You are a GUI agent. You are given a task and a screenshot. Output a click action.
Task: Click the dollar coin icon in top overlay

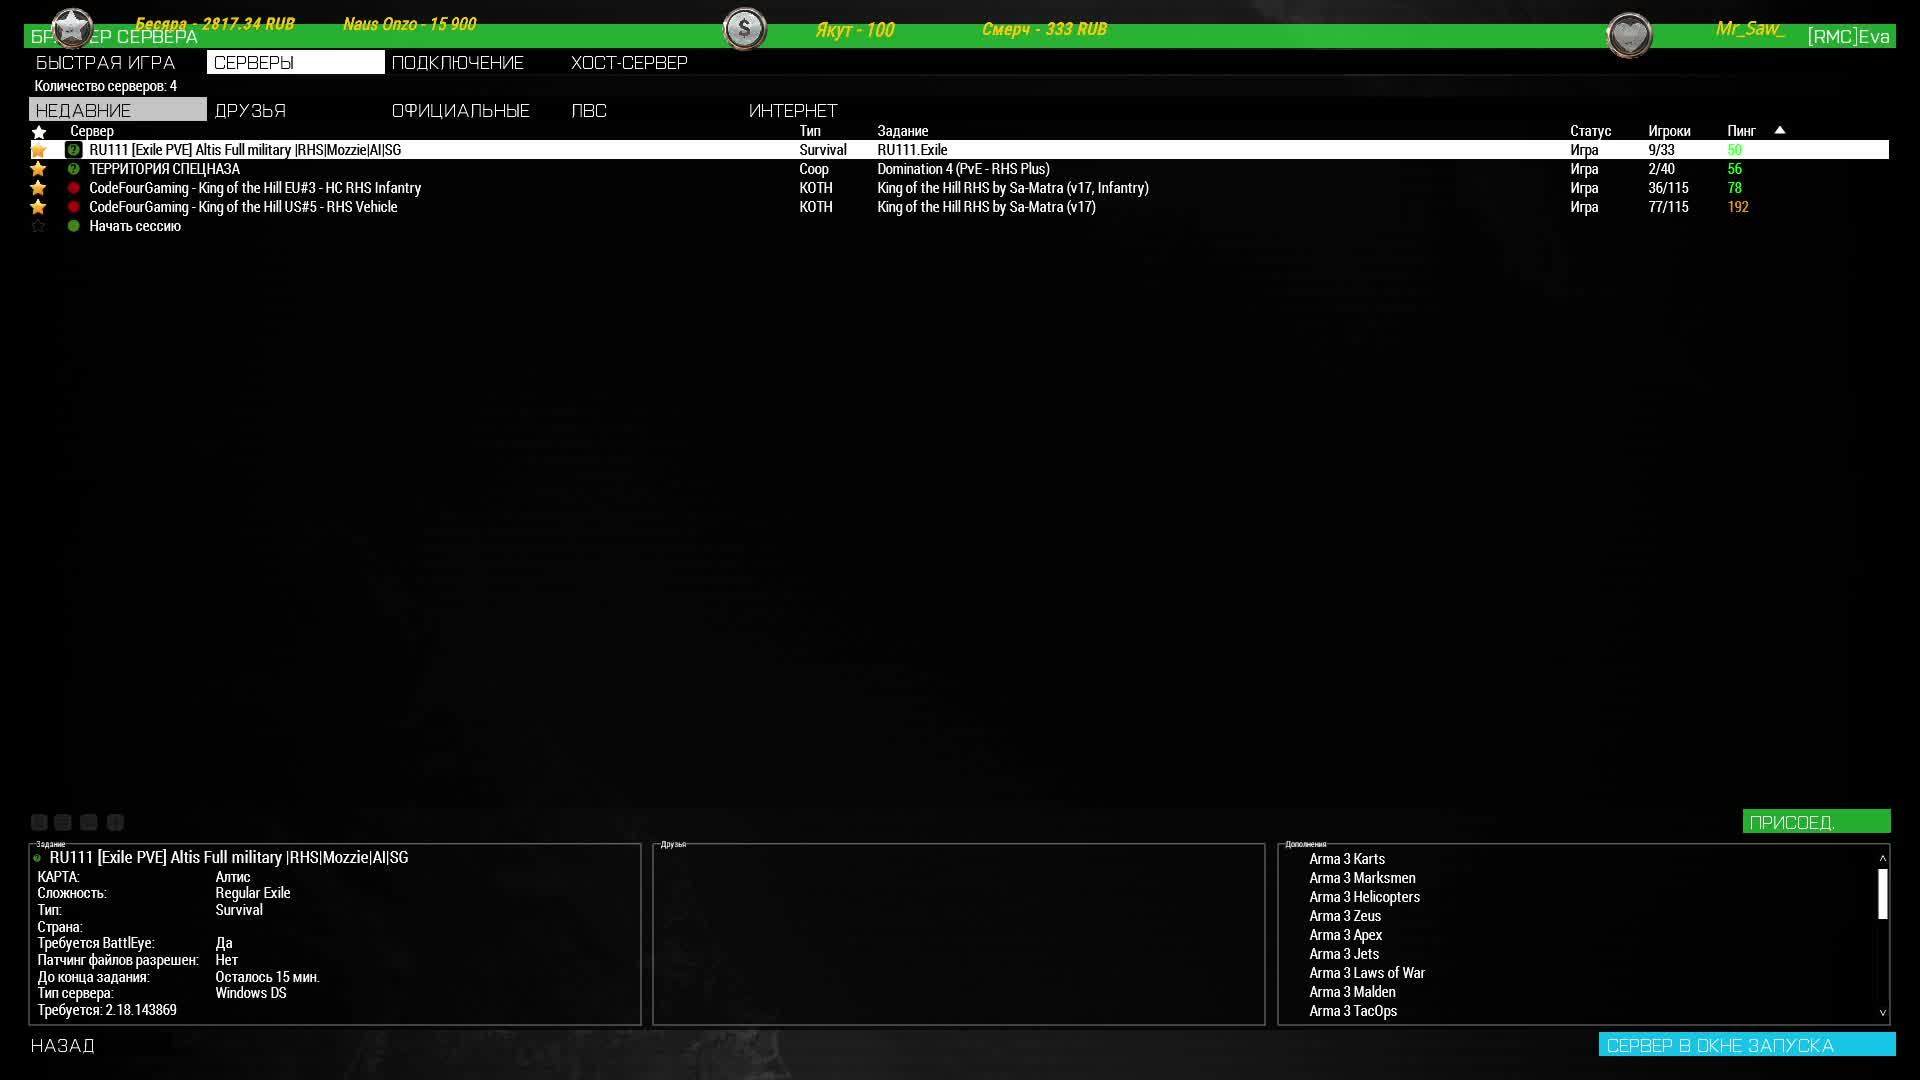click(x=744, y=29)
